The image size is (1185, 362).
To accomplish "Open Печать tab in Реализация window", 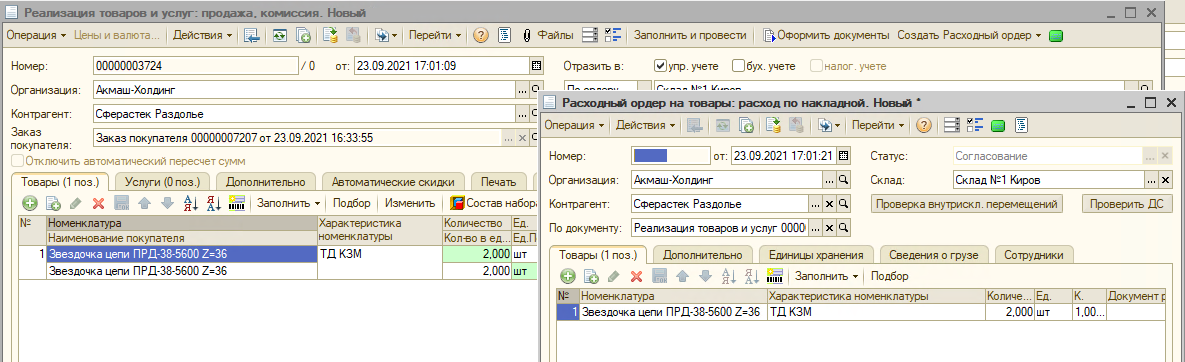I will [499, 181].
